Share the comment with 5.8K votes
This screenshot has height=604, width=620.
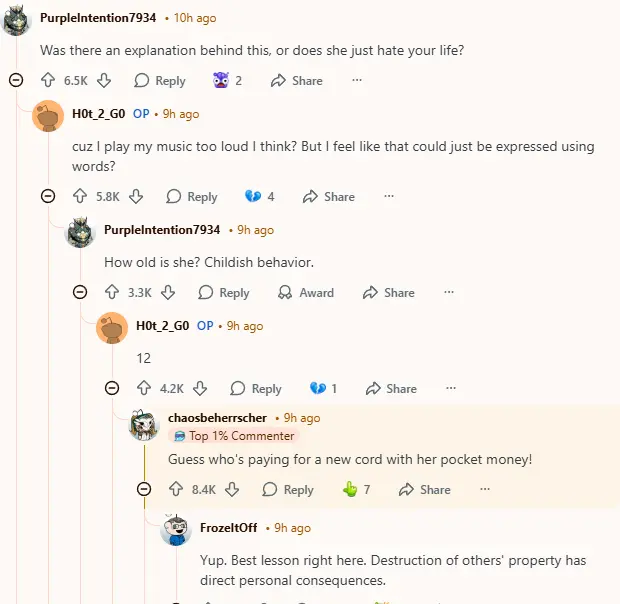point(328,197)
